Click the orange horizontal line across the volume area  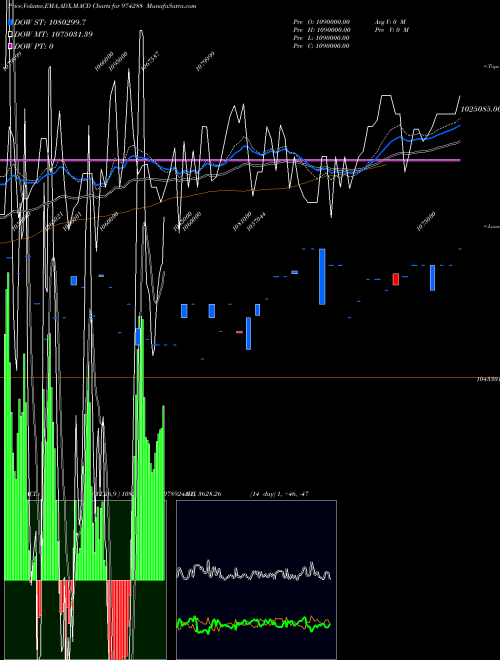coord(250,378)
